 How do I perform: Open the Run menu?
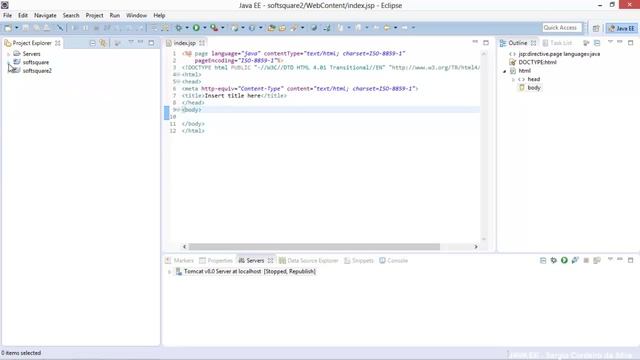point(115,16)
